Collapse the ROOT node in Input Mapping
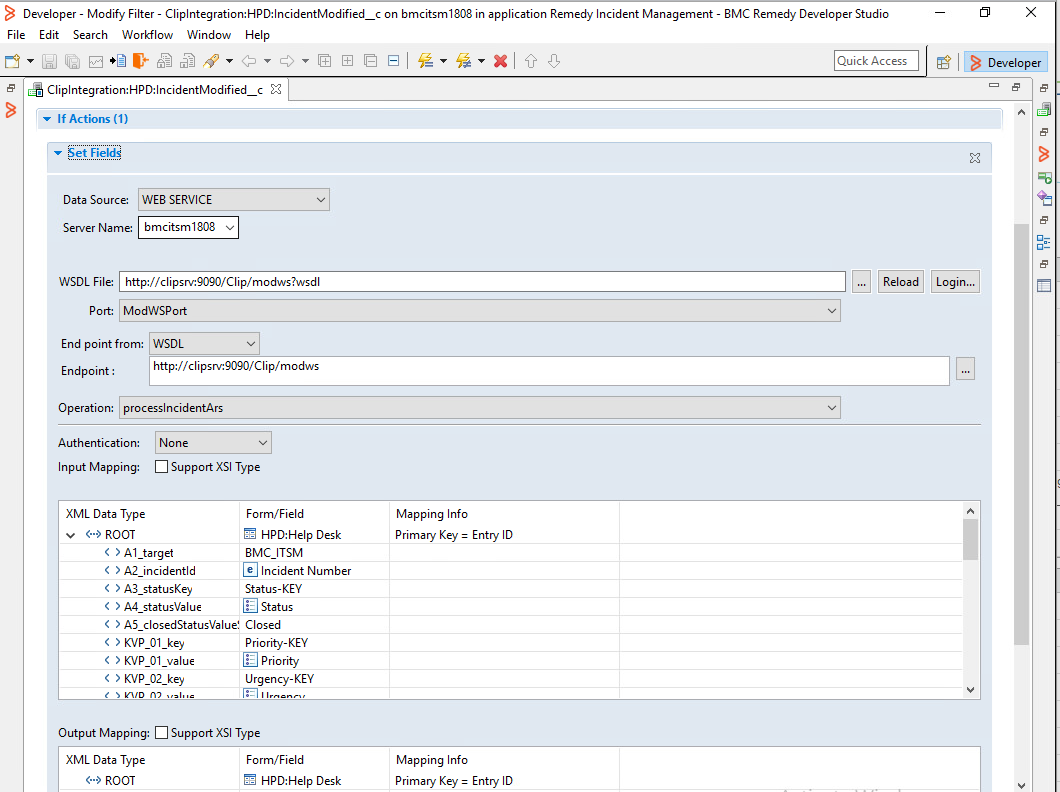 (70, 535)
